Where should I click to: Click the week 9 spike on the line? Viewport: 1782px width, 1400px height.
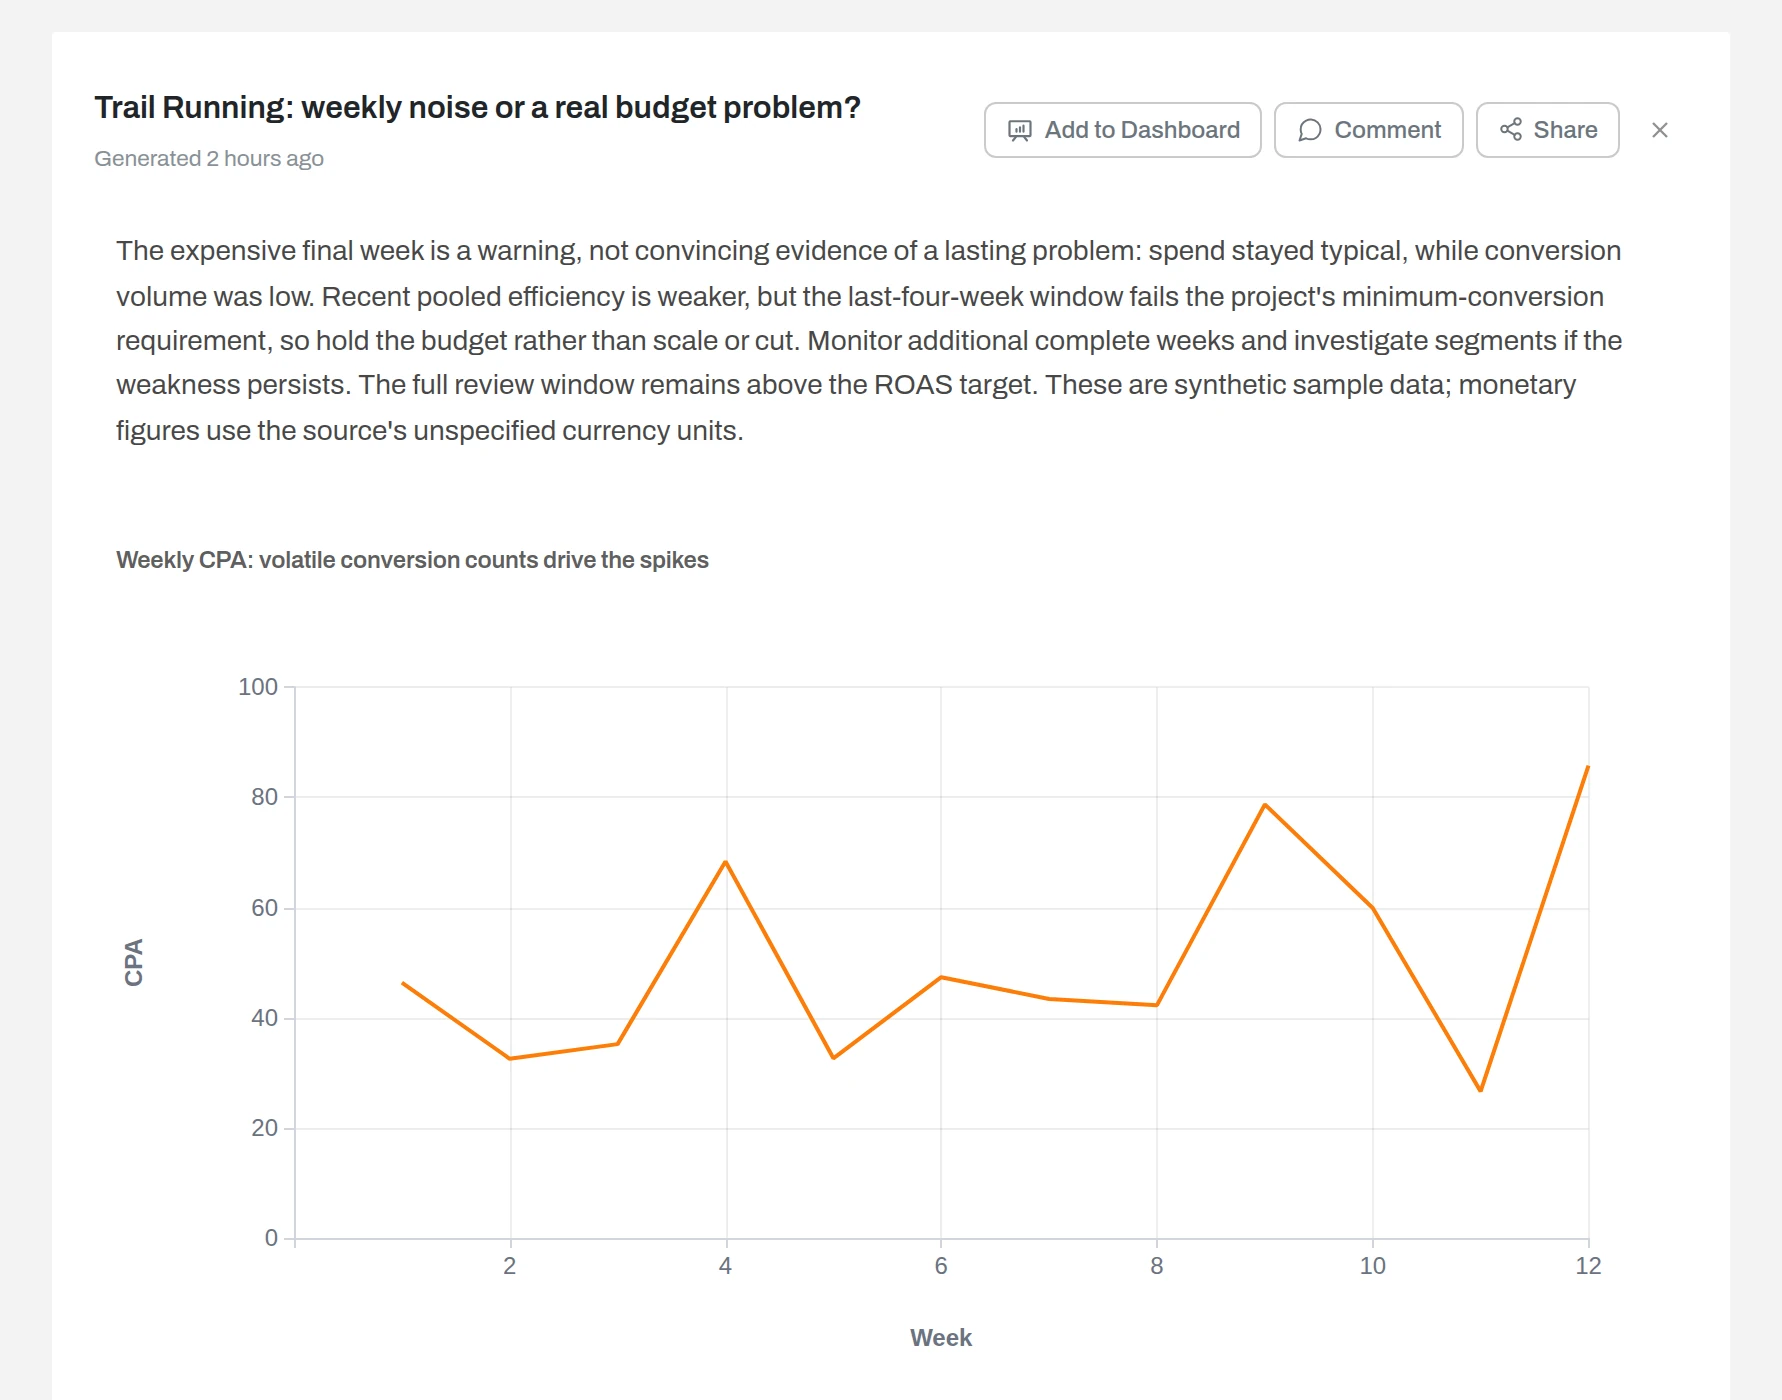[x=1265, y=805]
